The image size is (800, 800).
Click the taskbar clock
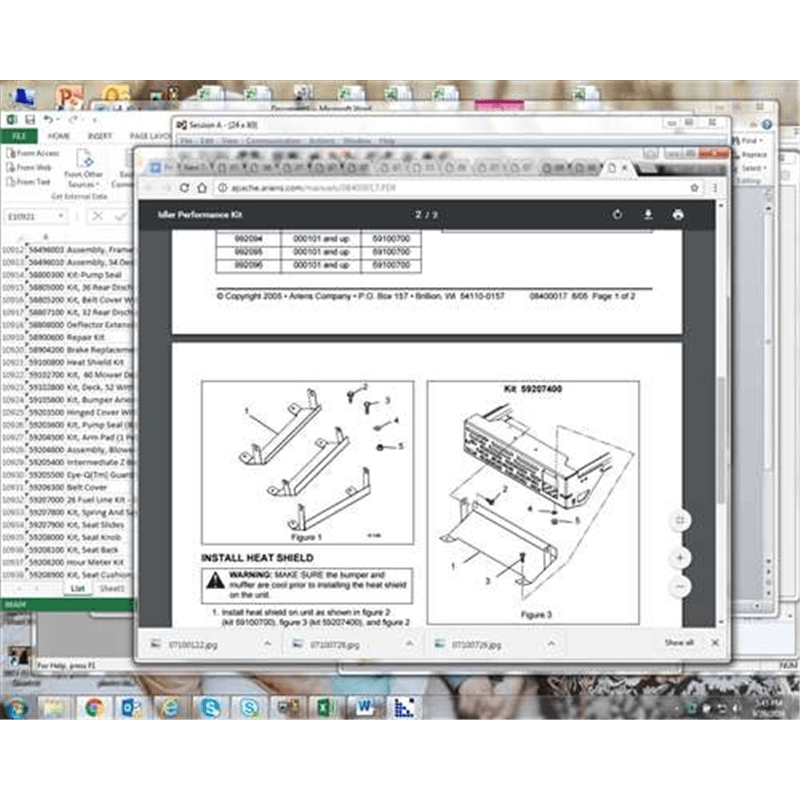(x=770, y=708)
